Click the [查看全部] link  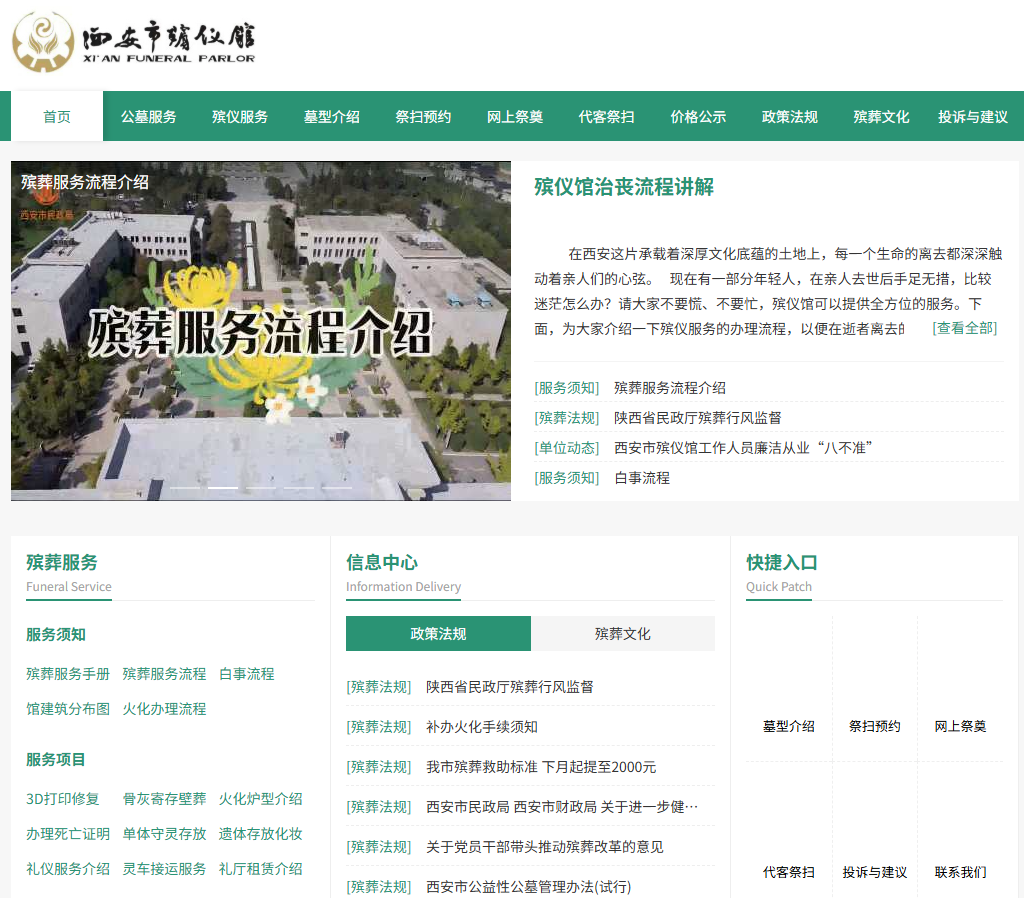[x=965, y=328]
